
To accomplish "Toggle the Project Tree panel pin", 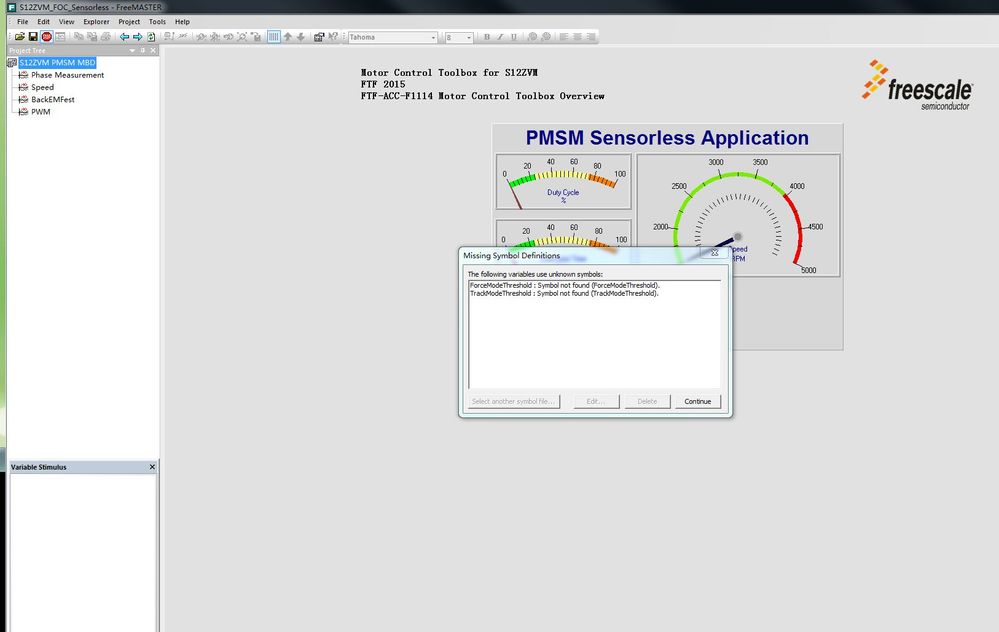I will (x=143, y=50).
